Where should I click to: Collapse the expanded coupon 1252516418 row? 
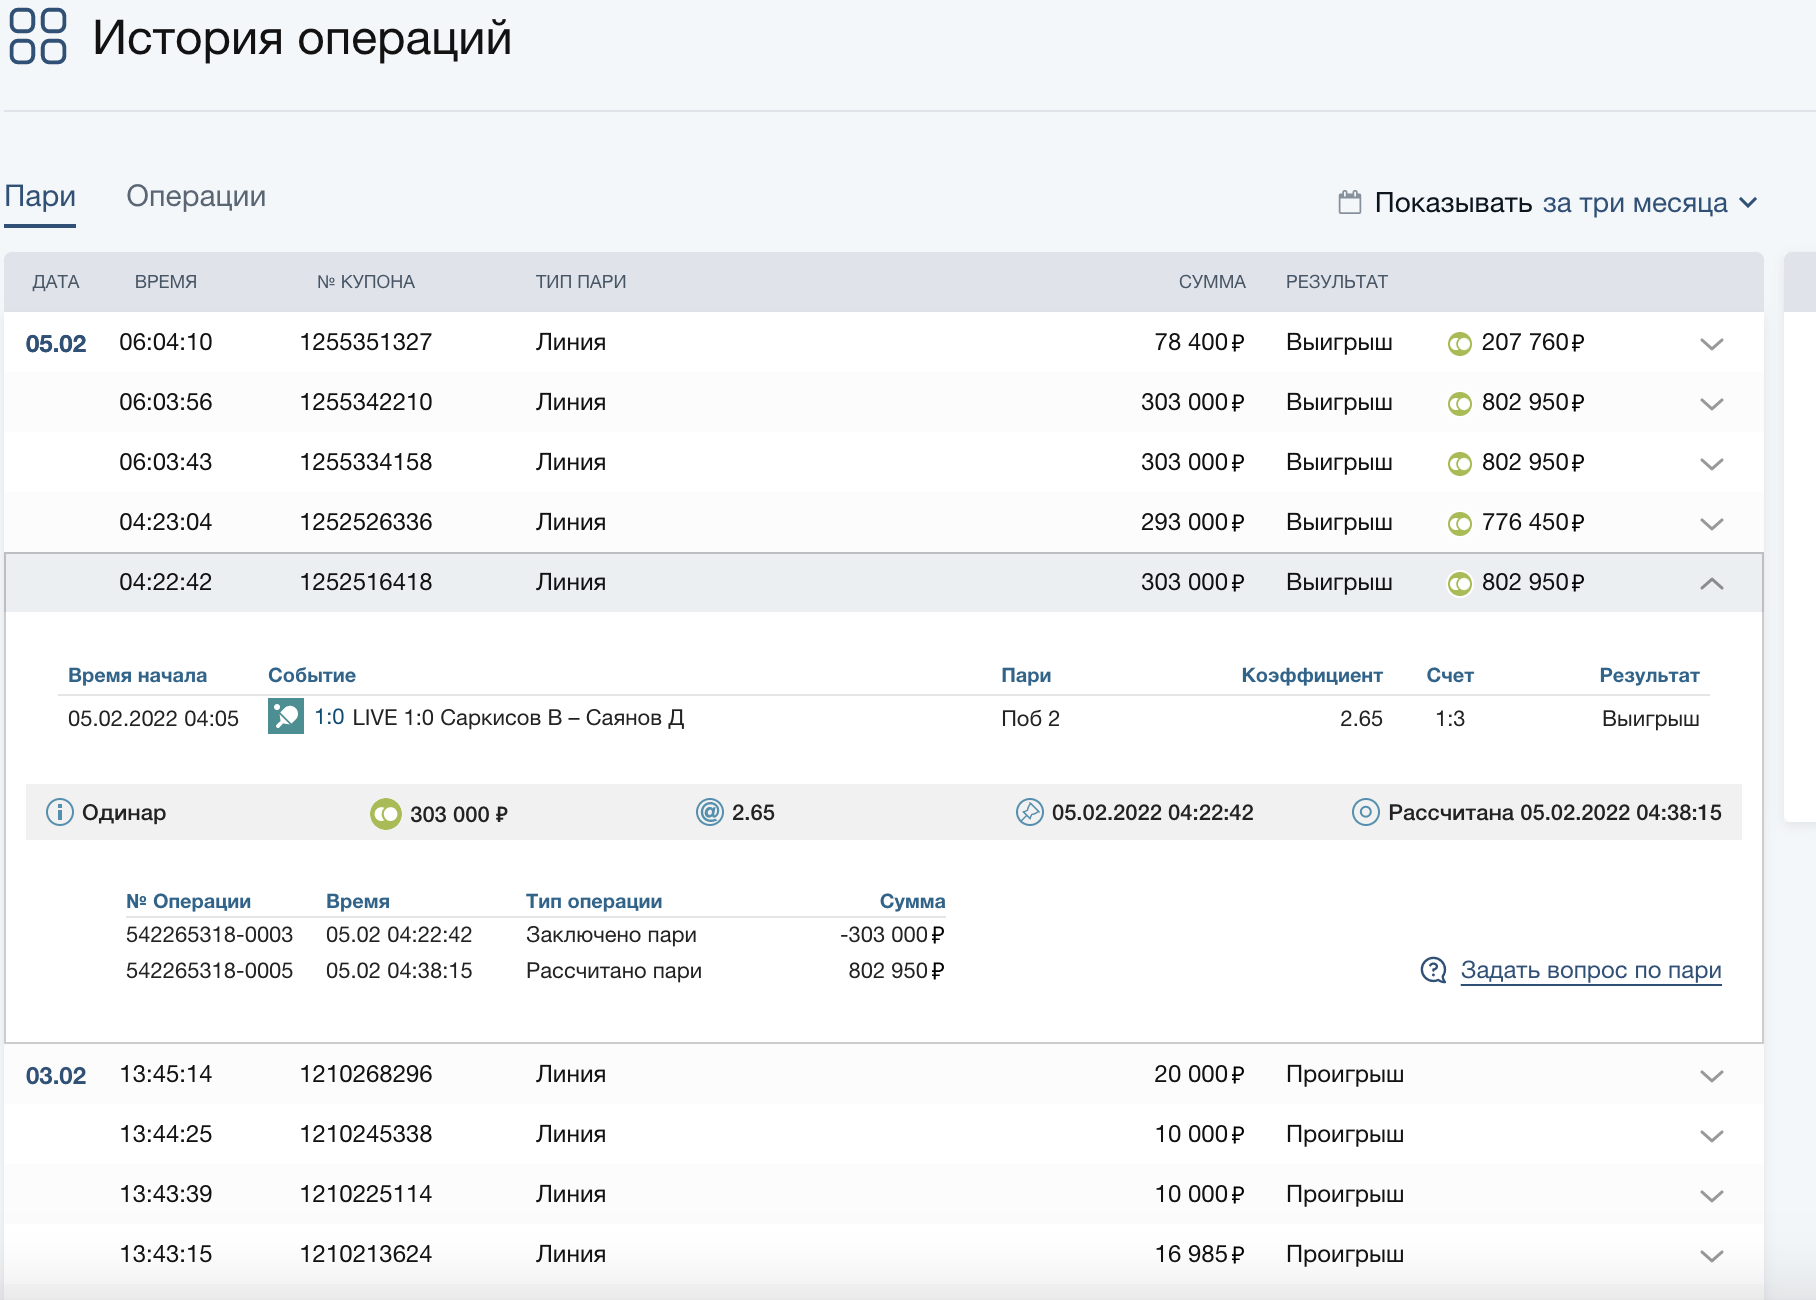pyautogui.click(x=1711, y=583)
